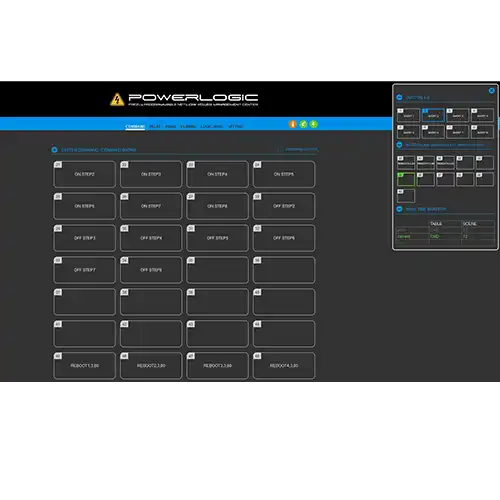
Task: Run the ON STEP2 command
Action: tap(84, 174)
